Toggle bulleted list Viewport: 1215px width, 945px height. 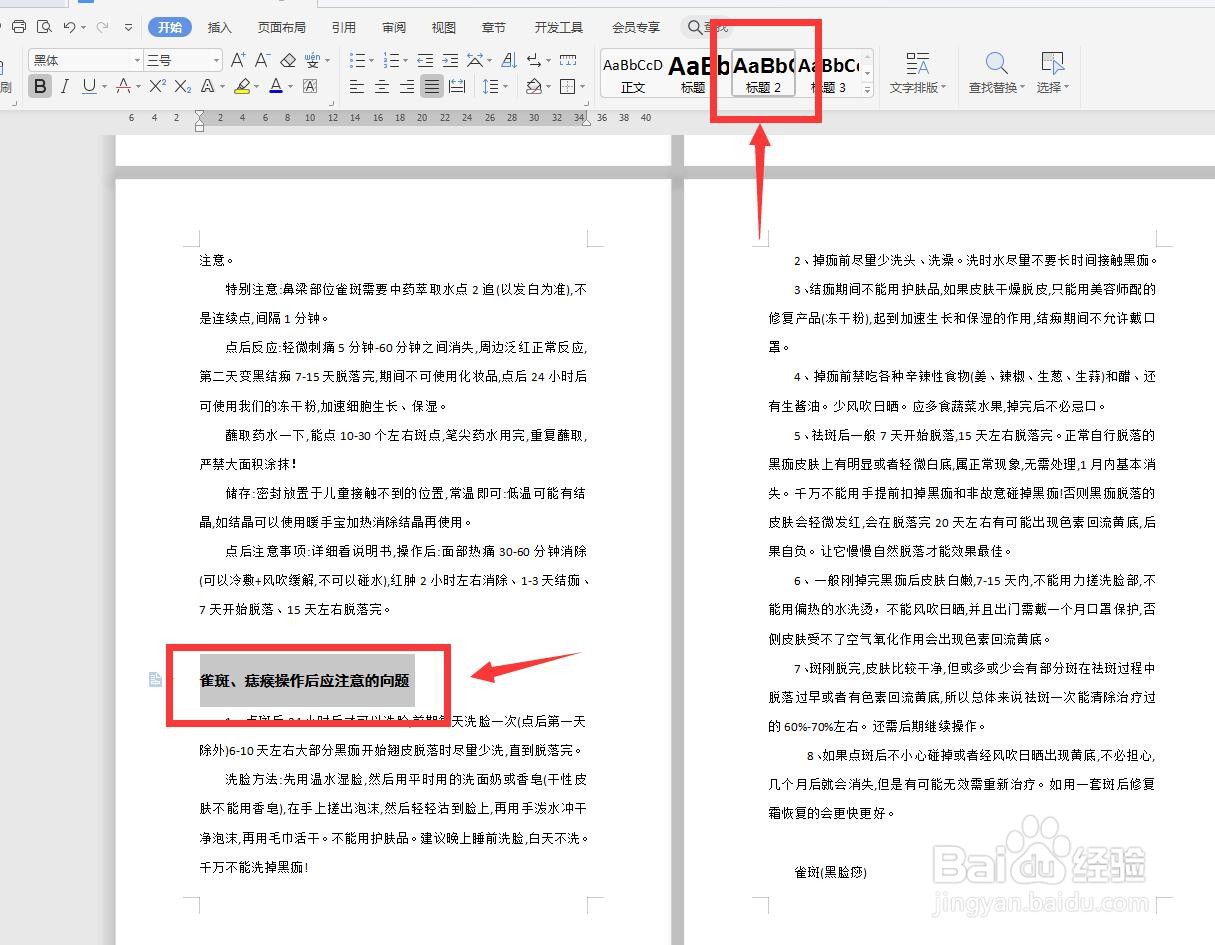357,61
